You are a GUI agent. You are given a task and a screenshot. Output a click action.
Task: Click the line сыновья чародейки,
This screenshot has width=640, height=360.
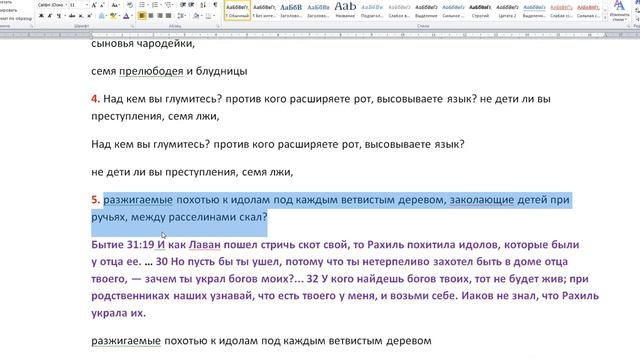click(143, 44)
